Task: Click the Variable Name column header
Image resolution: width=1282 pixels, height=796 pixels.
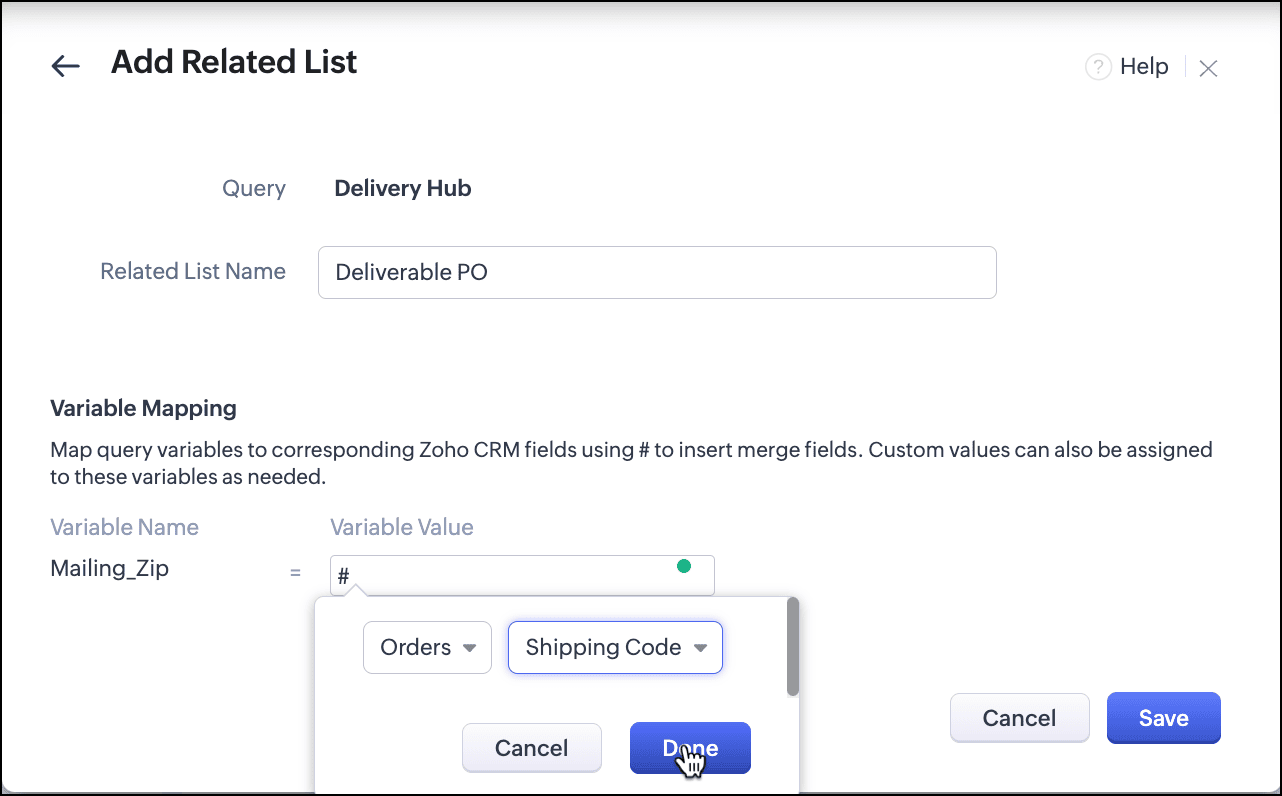Action: [x=124, y=527]
